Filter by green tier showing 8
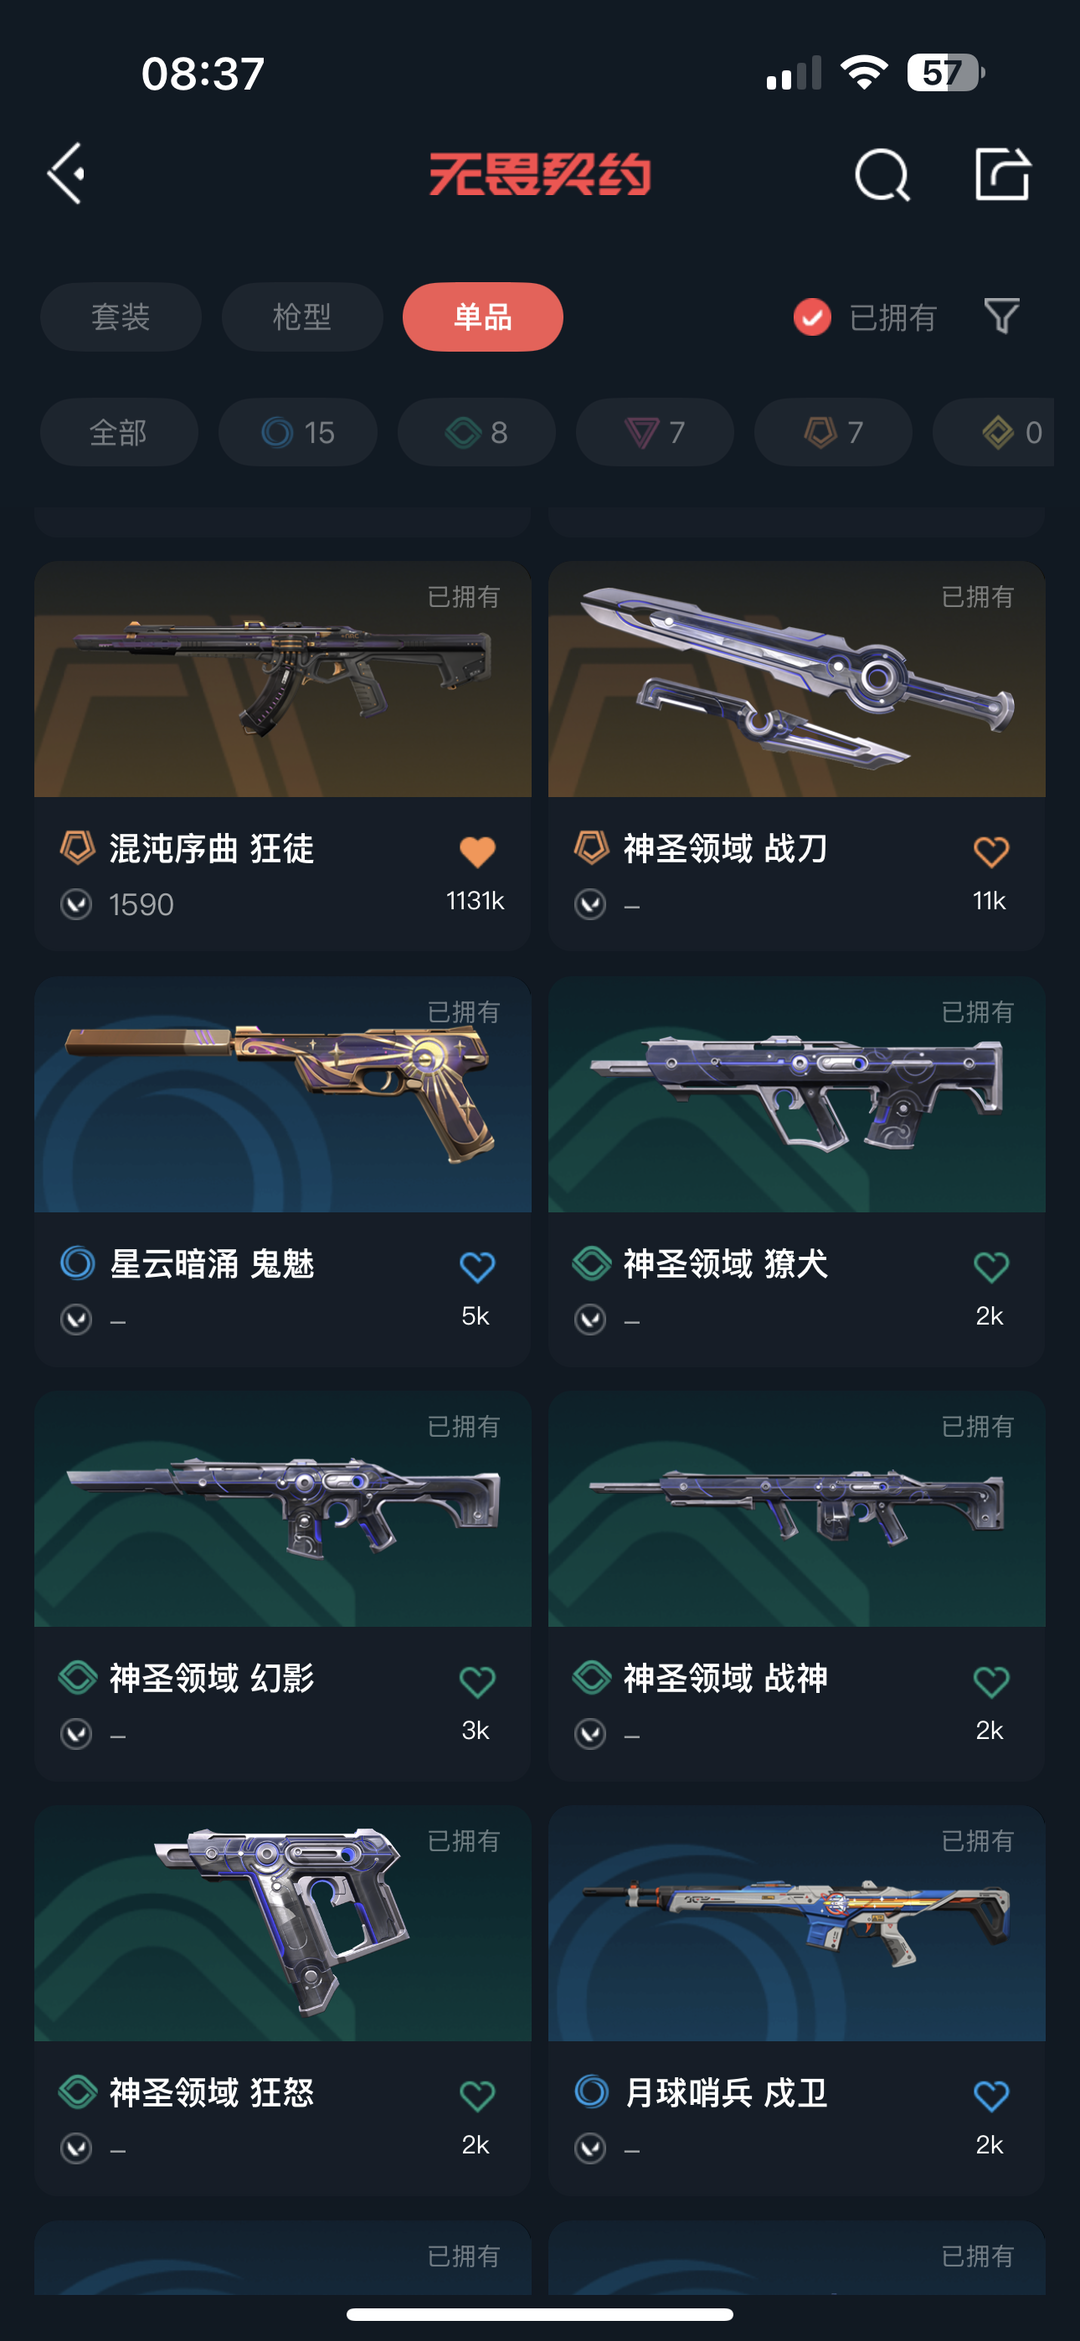1080x2341 pixels. [x=477, y=432]
